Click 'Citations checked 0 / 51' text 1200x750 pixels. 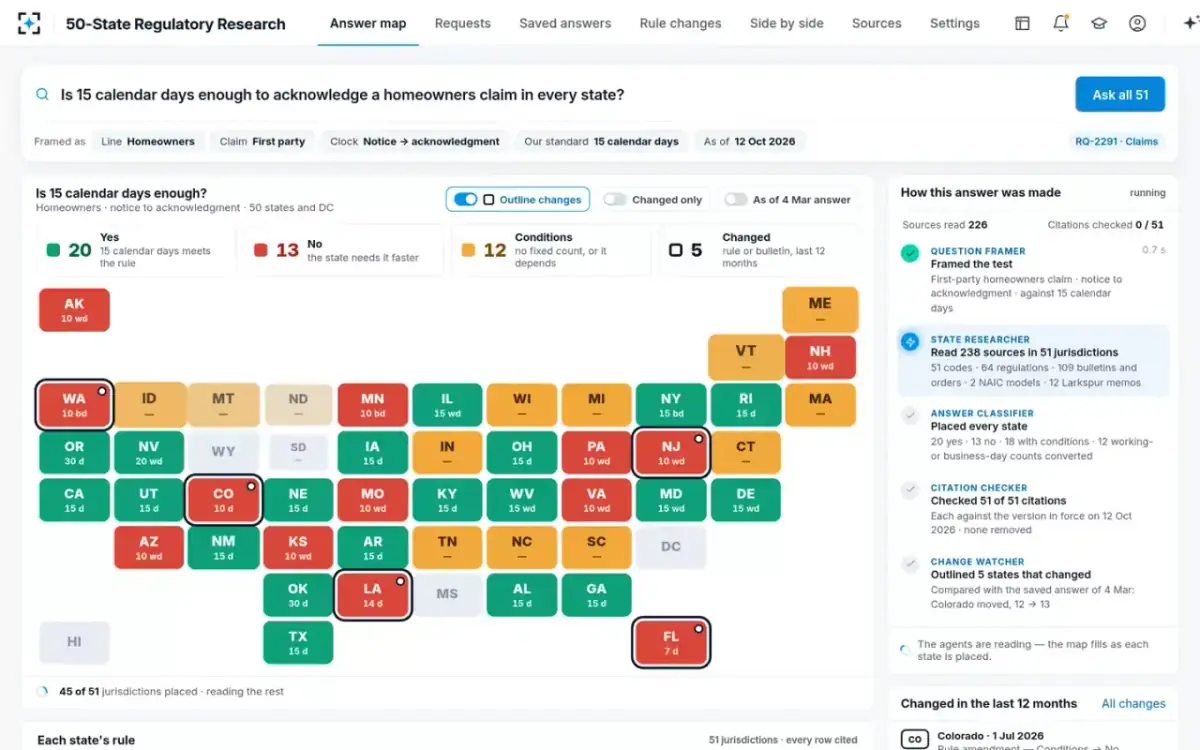1106,225
